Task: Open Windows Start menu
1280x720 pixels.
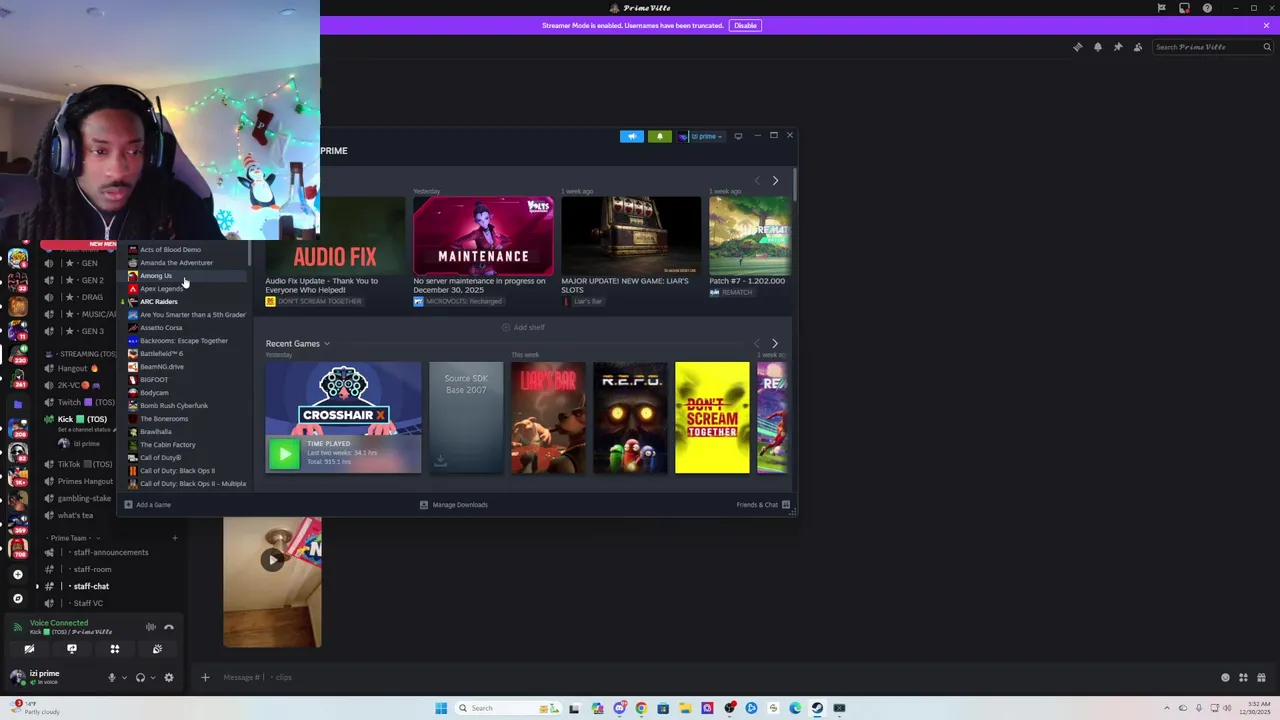Action: pos(441,708)
